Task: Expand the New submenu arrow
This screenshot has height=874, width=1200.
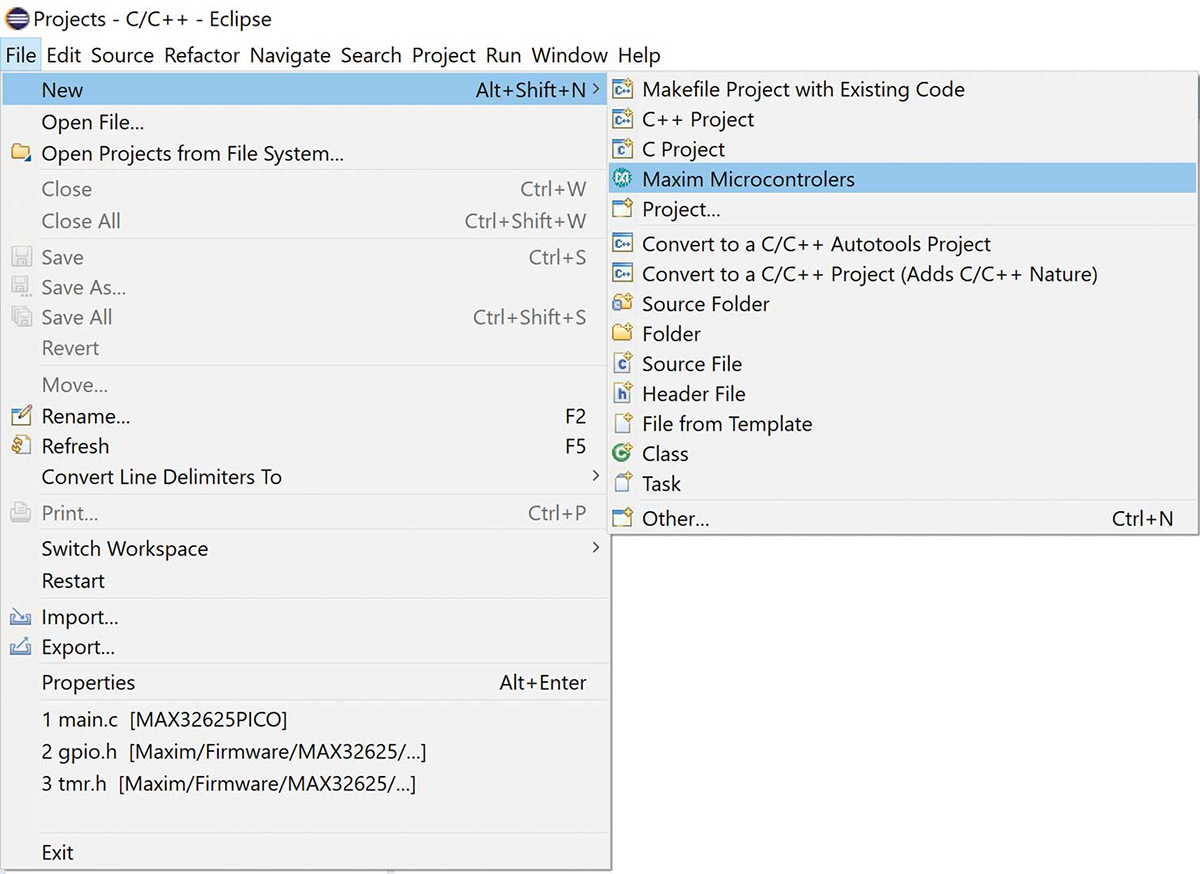Action: tap(596, 90)
